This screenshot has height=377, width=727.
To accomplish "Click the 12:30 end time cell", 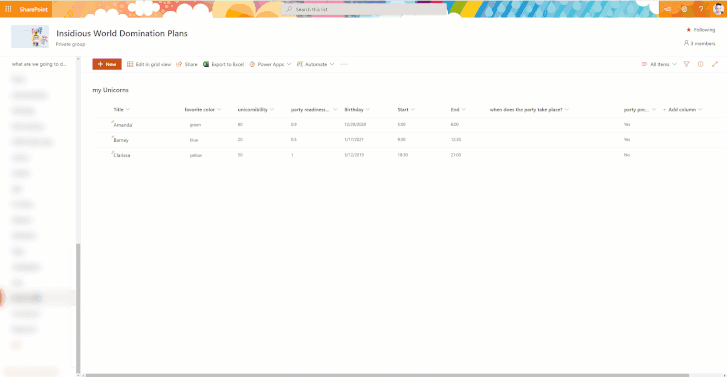I will pos(456,140).
